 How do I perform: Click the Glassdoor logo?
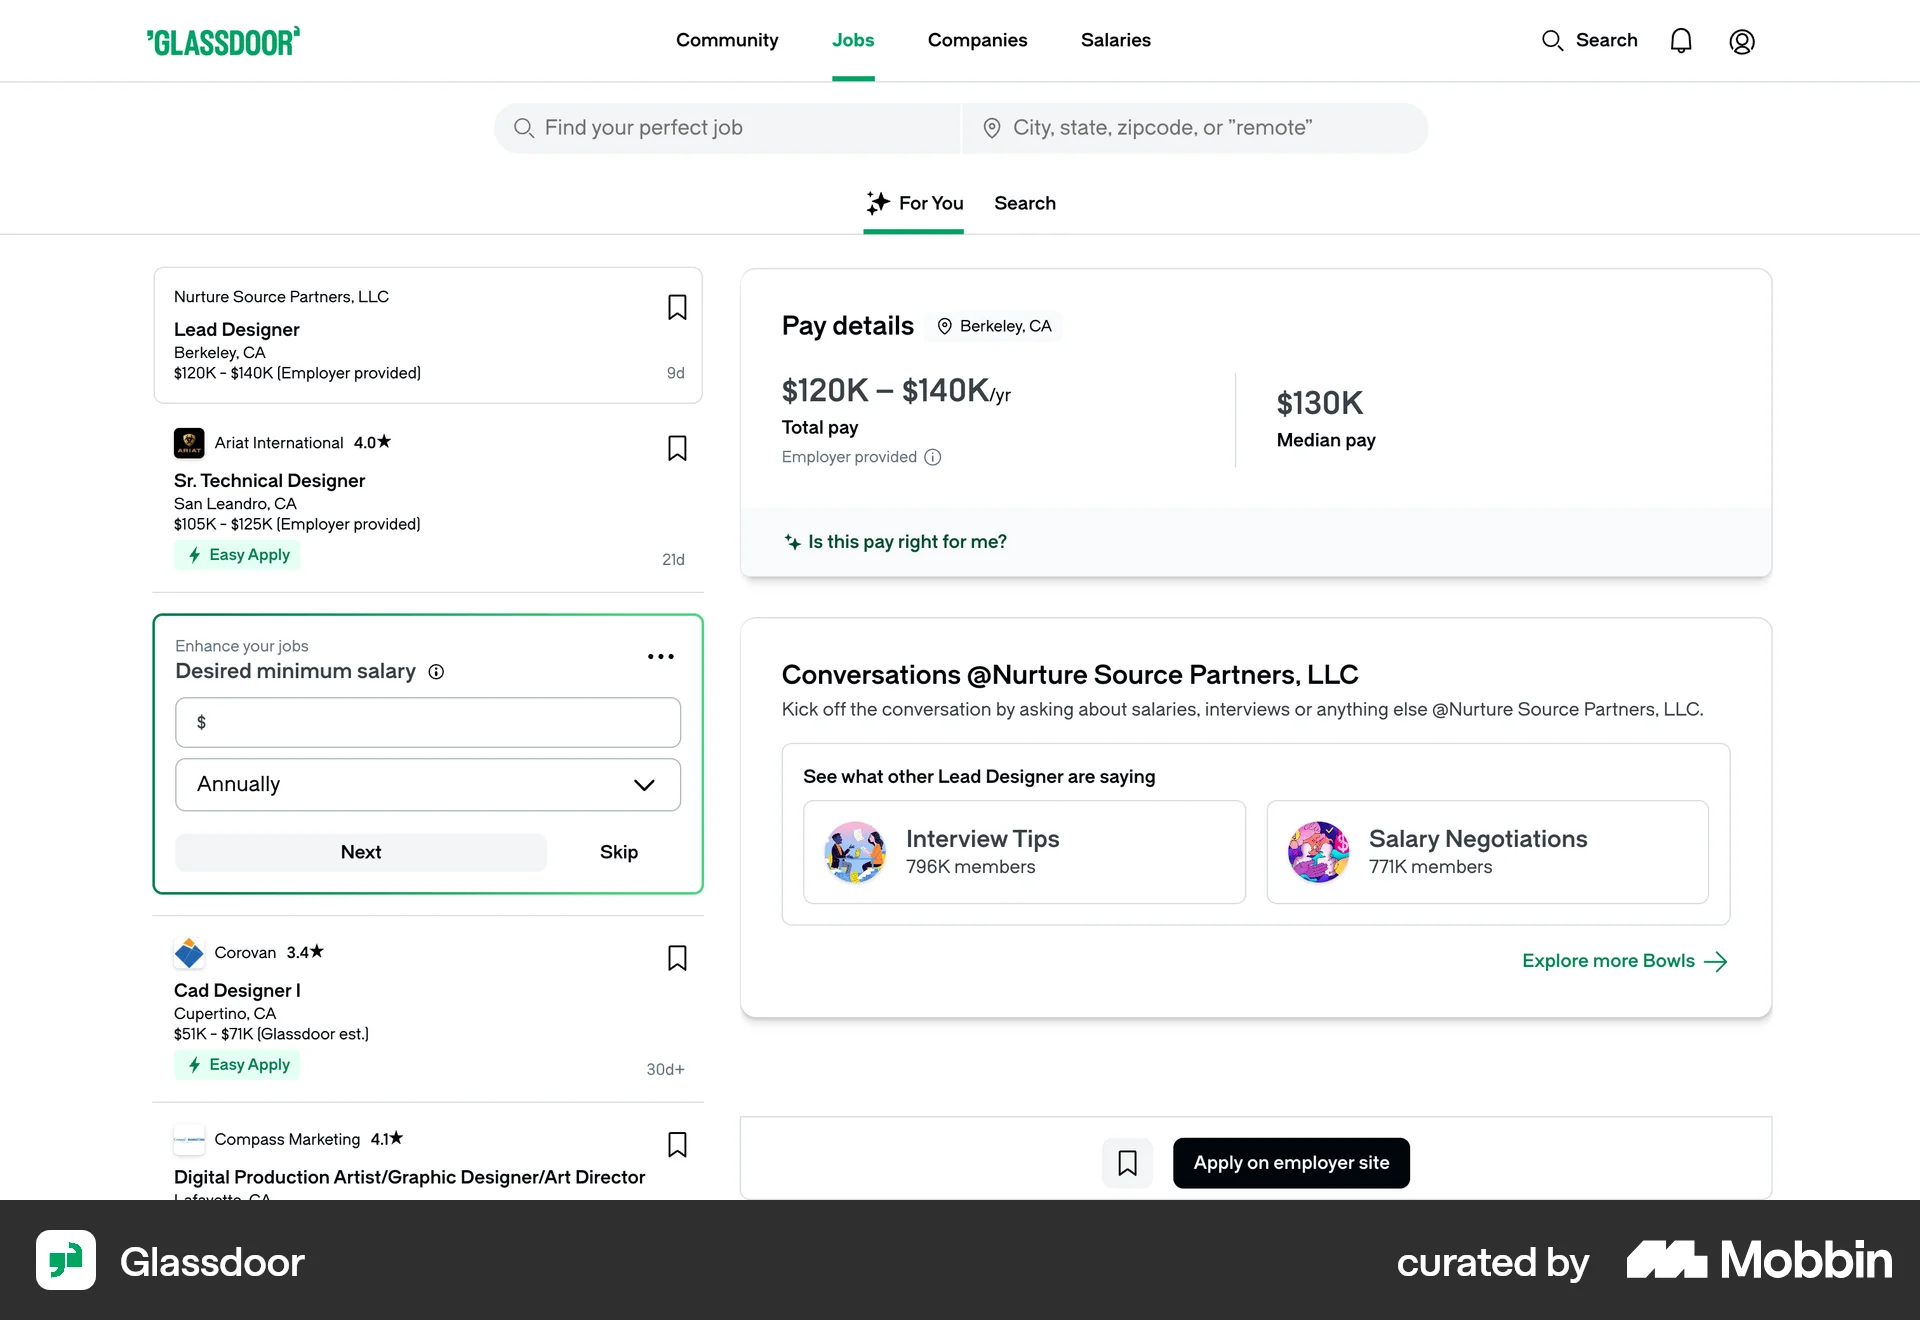(x=223, y=40)
